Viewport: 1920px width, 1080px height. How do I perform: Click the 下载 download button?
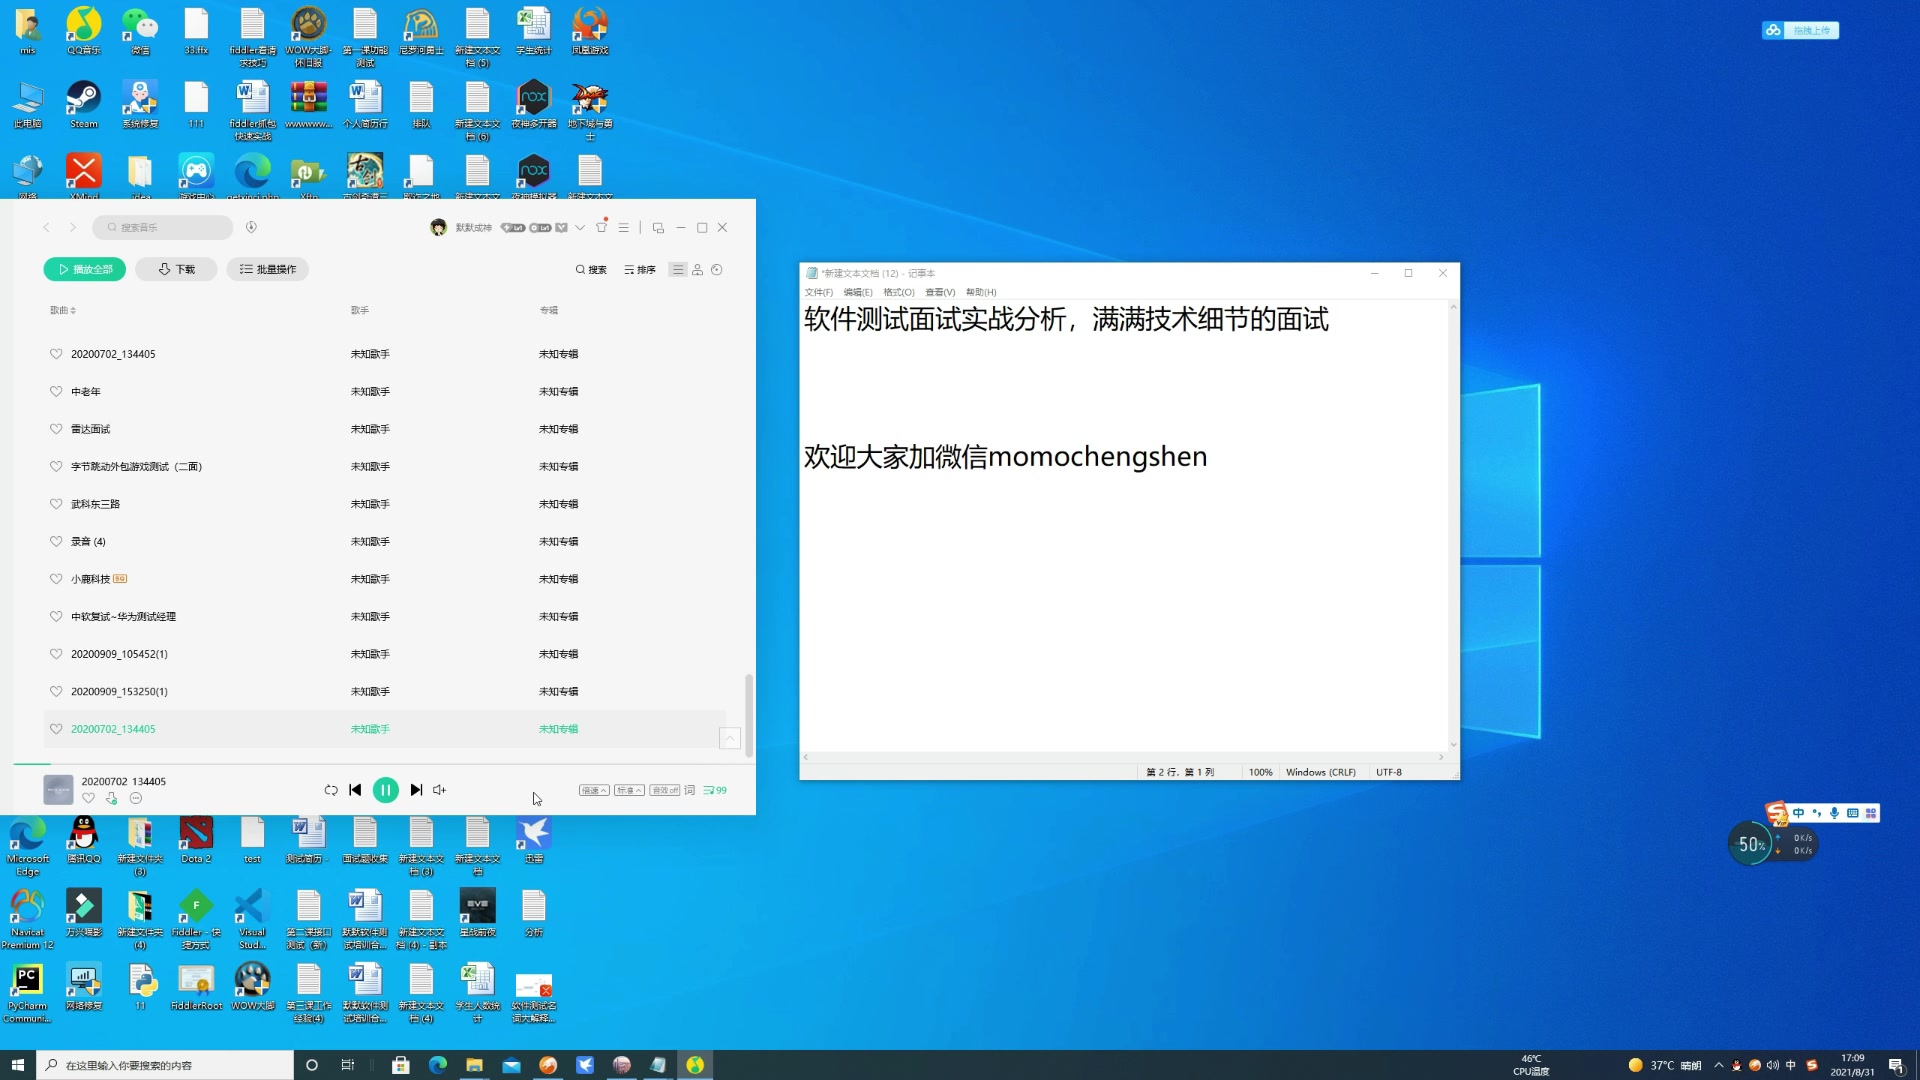click(177, 269)
